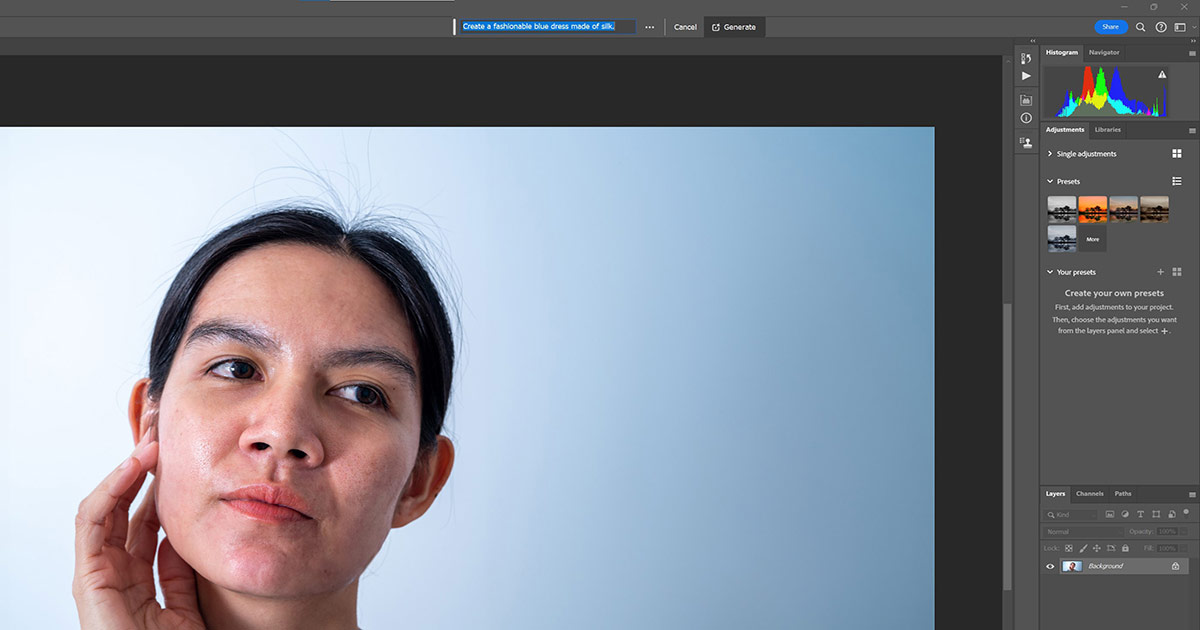
Task: Open the Properties info panel icon
Action: pos(1026,118)
